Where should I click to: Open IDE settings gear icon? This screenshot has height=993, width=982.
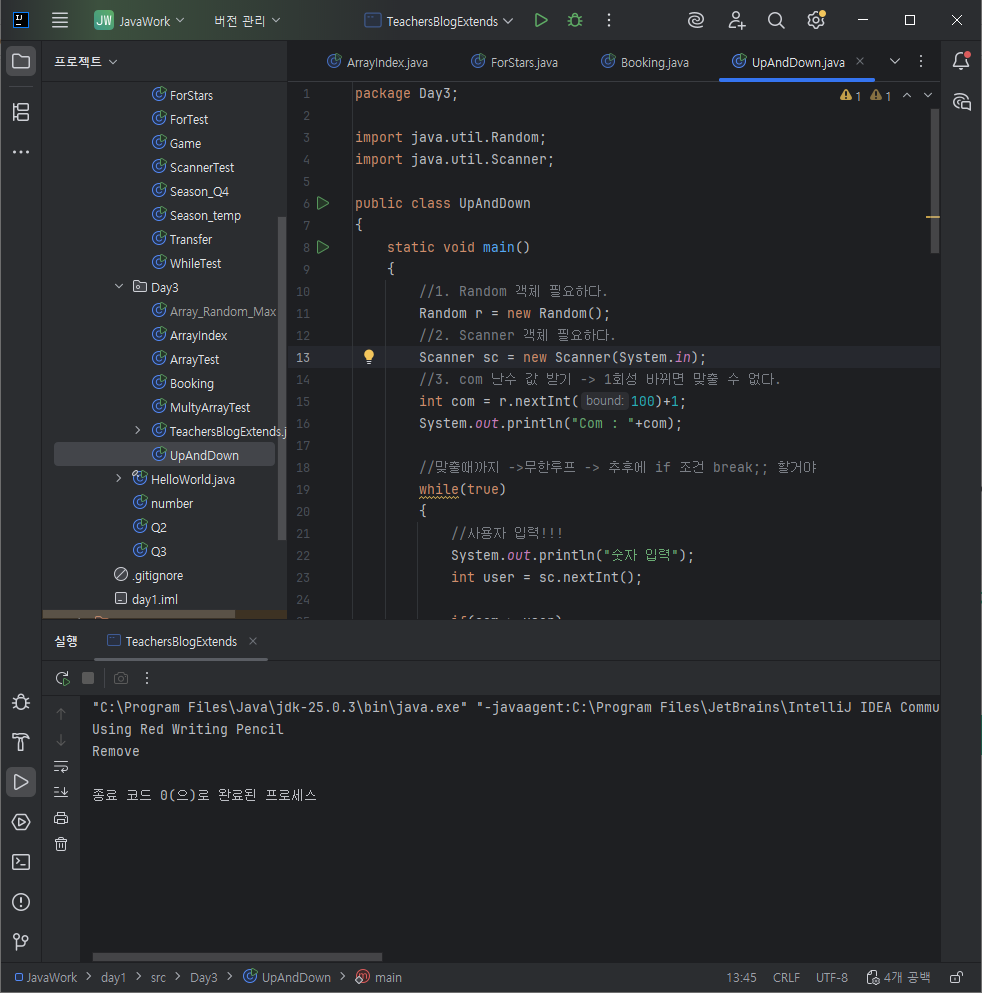point(816,20)
